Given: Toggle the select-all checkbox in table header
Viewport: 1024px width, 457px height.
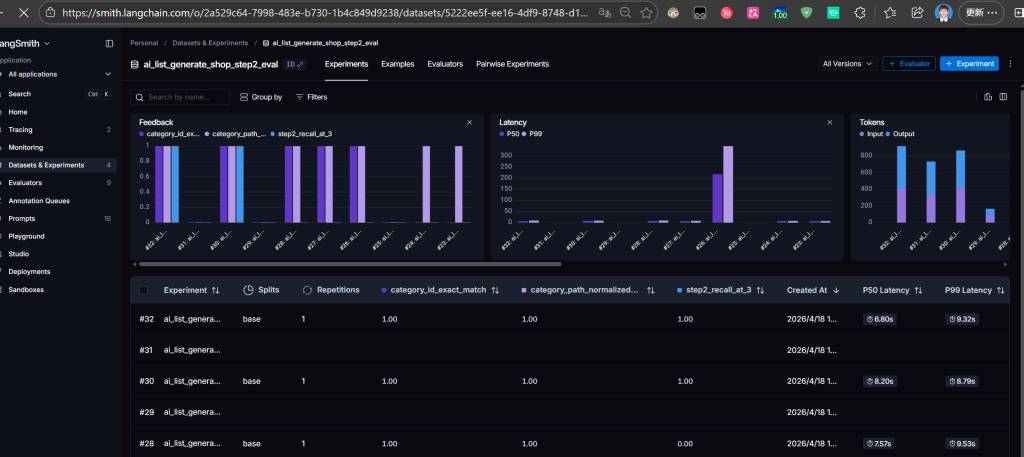Looking at the screenshot, I should pos(144,290).
